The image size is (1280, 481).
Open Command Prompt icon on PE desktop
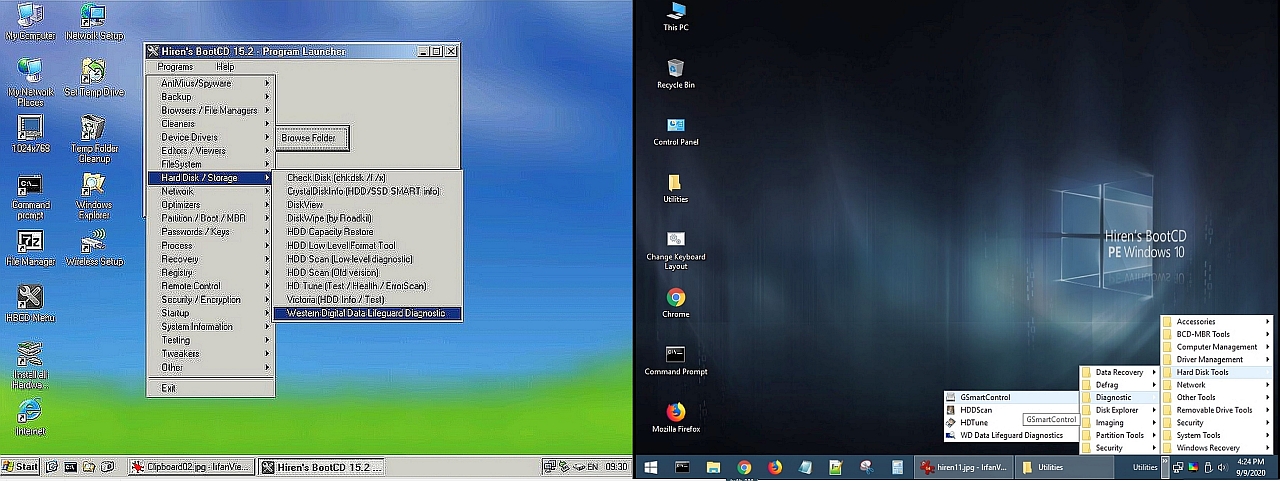pyautogui.click(x=676, y=360)
